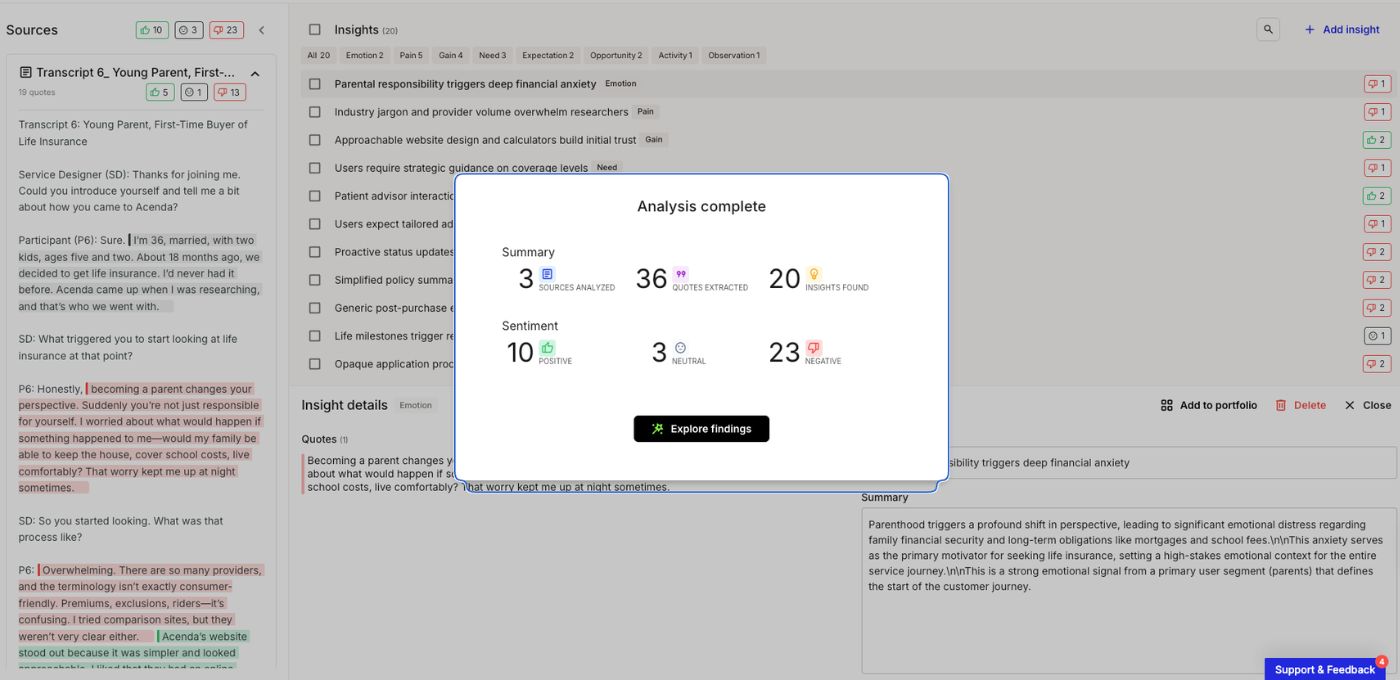Screen dimensions: 1400x680
Task: Open the insights search magnifier button
Action: [x=1268, y=30]
